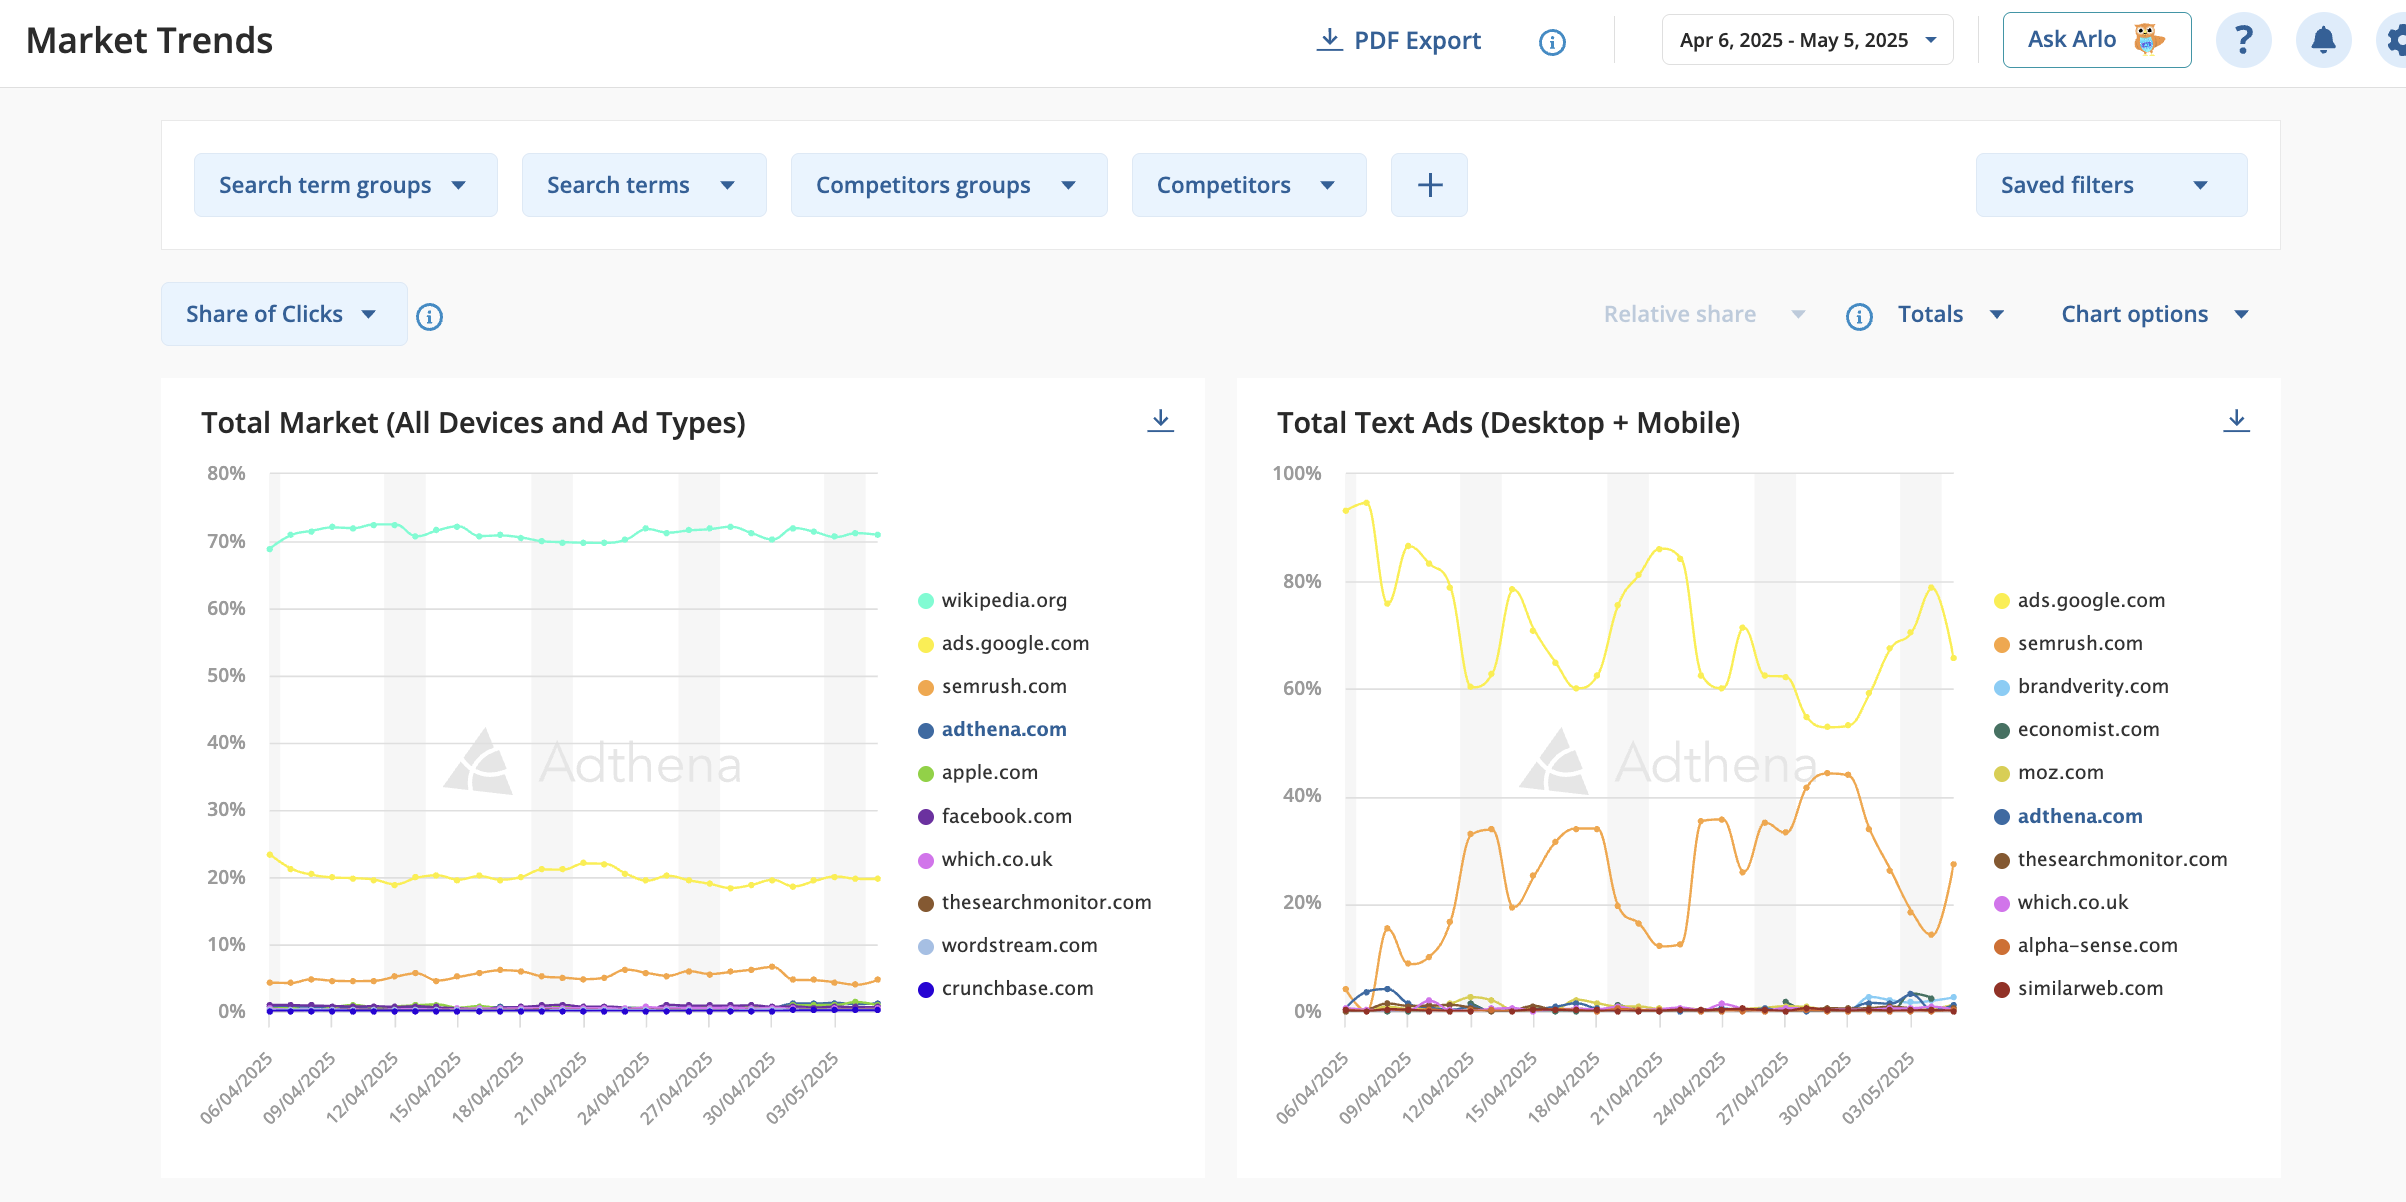Click the adthena.com entry in the Total Market legend

pyautogui.click(x=992, y=729)
